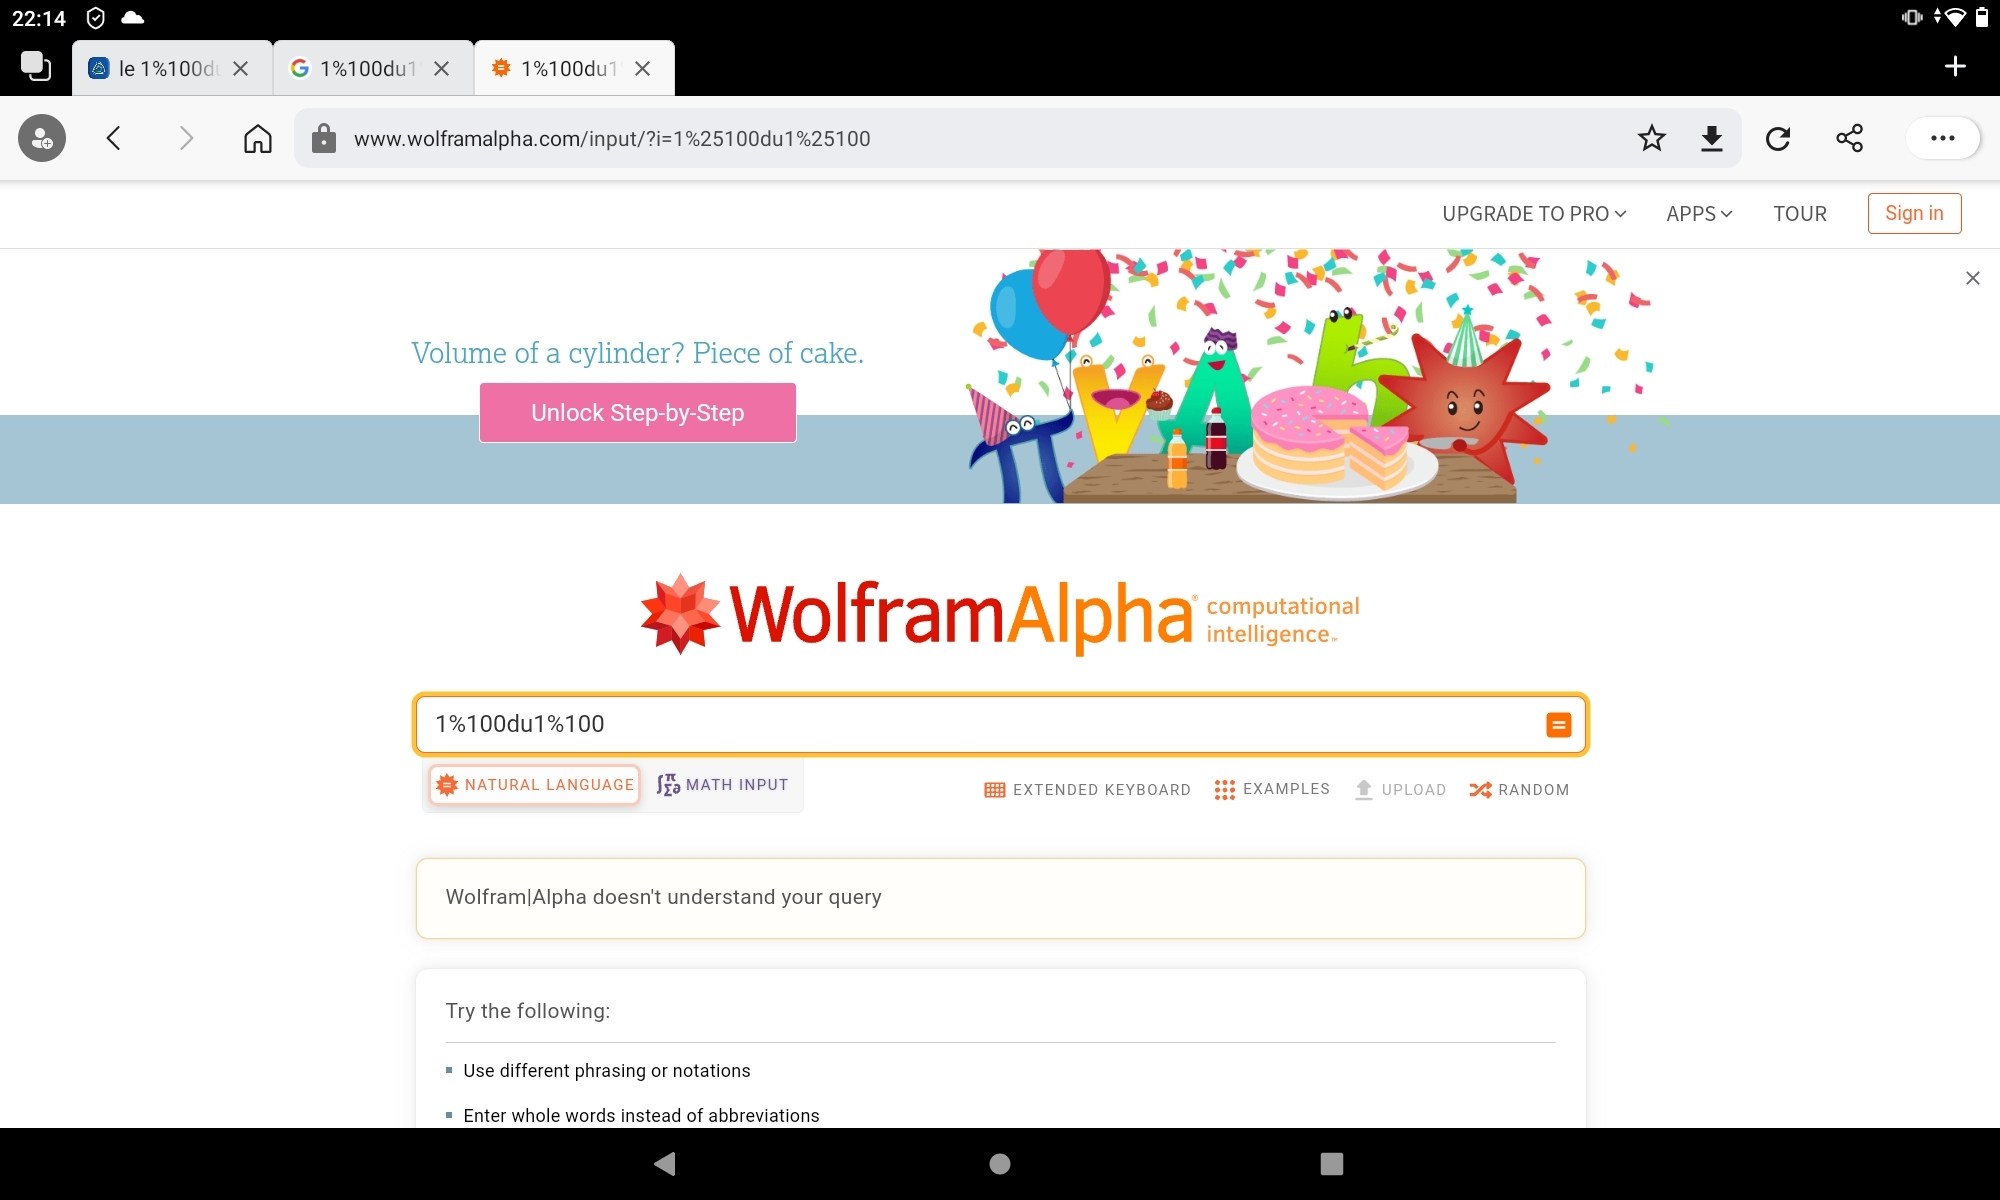Switch to Math Input mode

(722, 785)
